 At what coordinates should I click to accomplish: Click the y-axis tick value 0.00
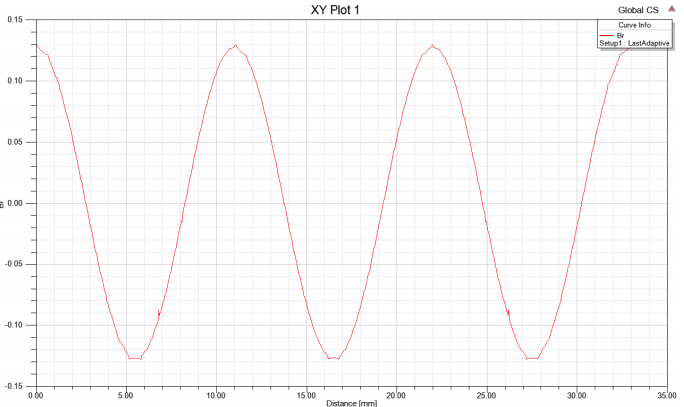(x=15, y=203)
